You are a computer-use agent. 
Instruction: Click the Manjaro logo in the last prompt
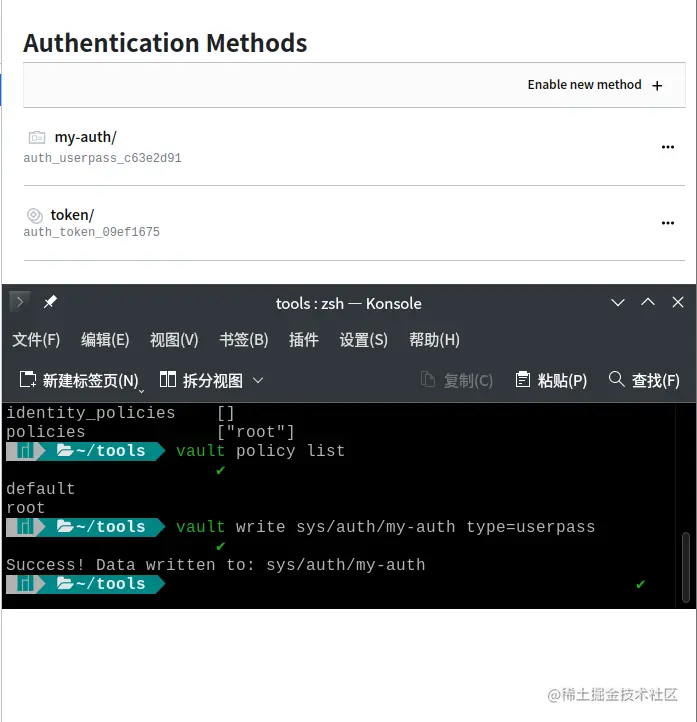[25, 584]
